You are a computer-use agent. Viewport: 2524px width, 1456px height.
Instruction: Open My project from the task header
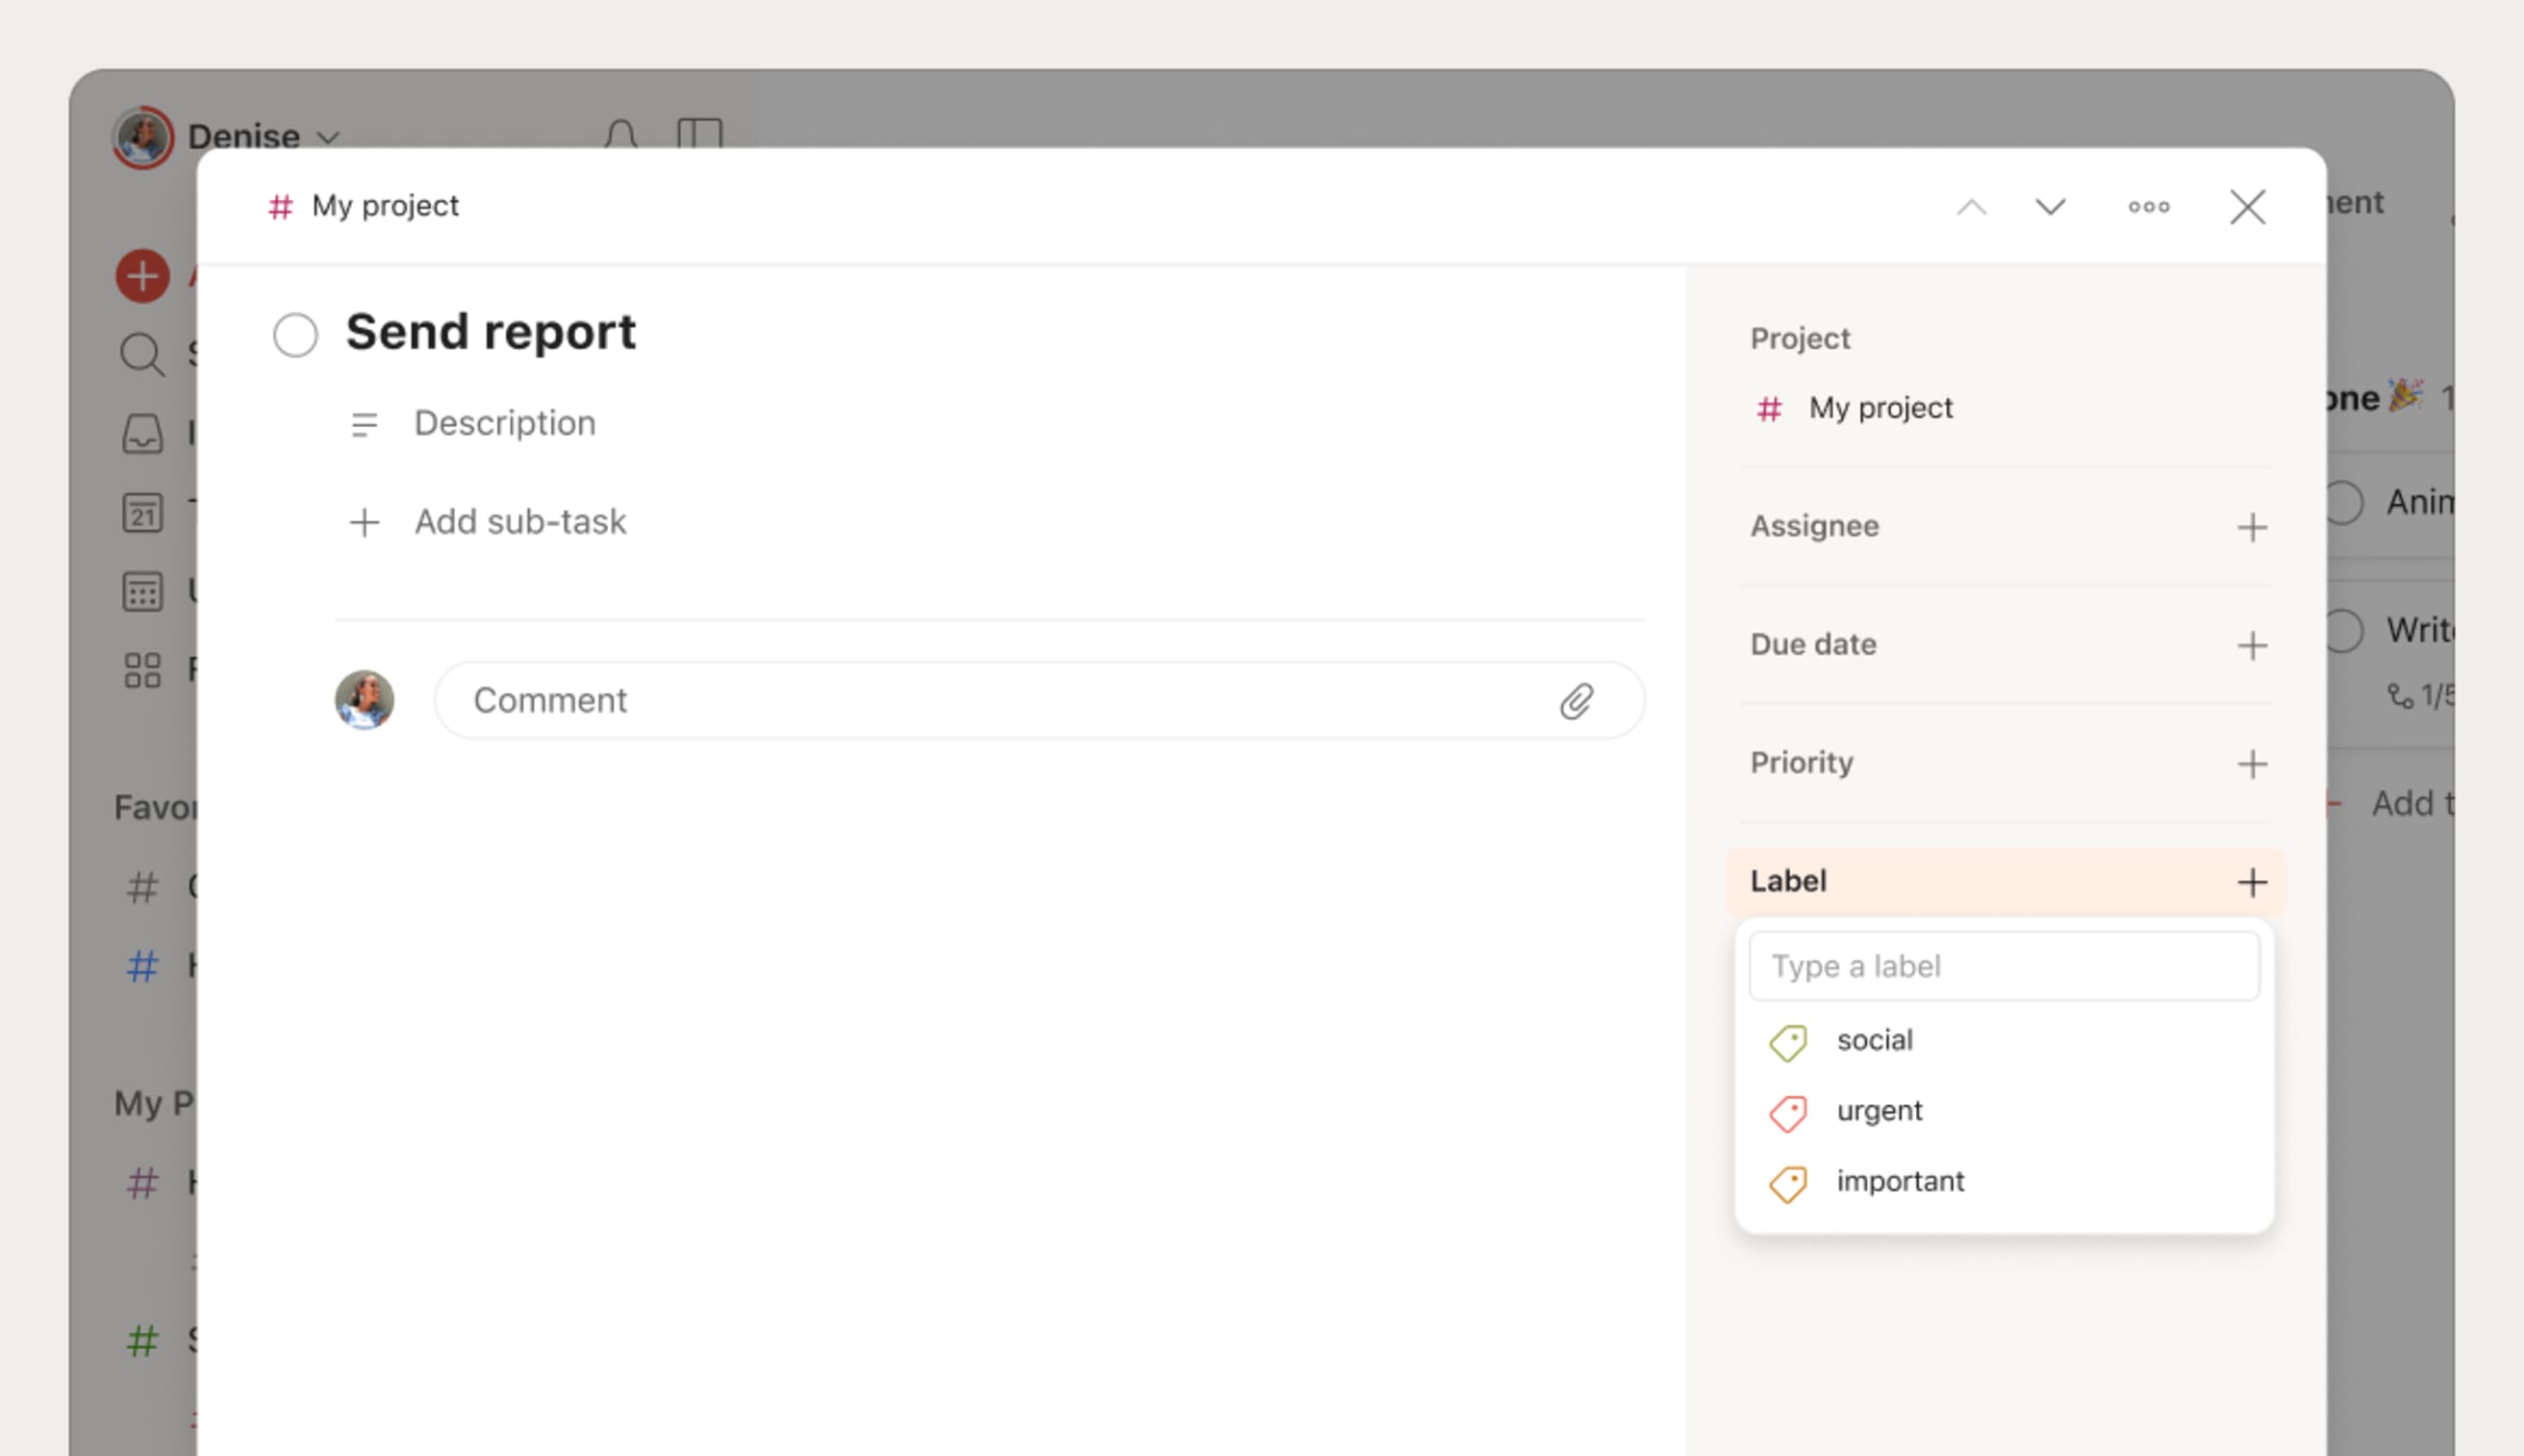(384, 205)
